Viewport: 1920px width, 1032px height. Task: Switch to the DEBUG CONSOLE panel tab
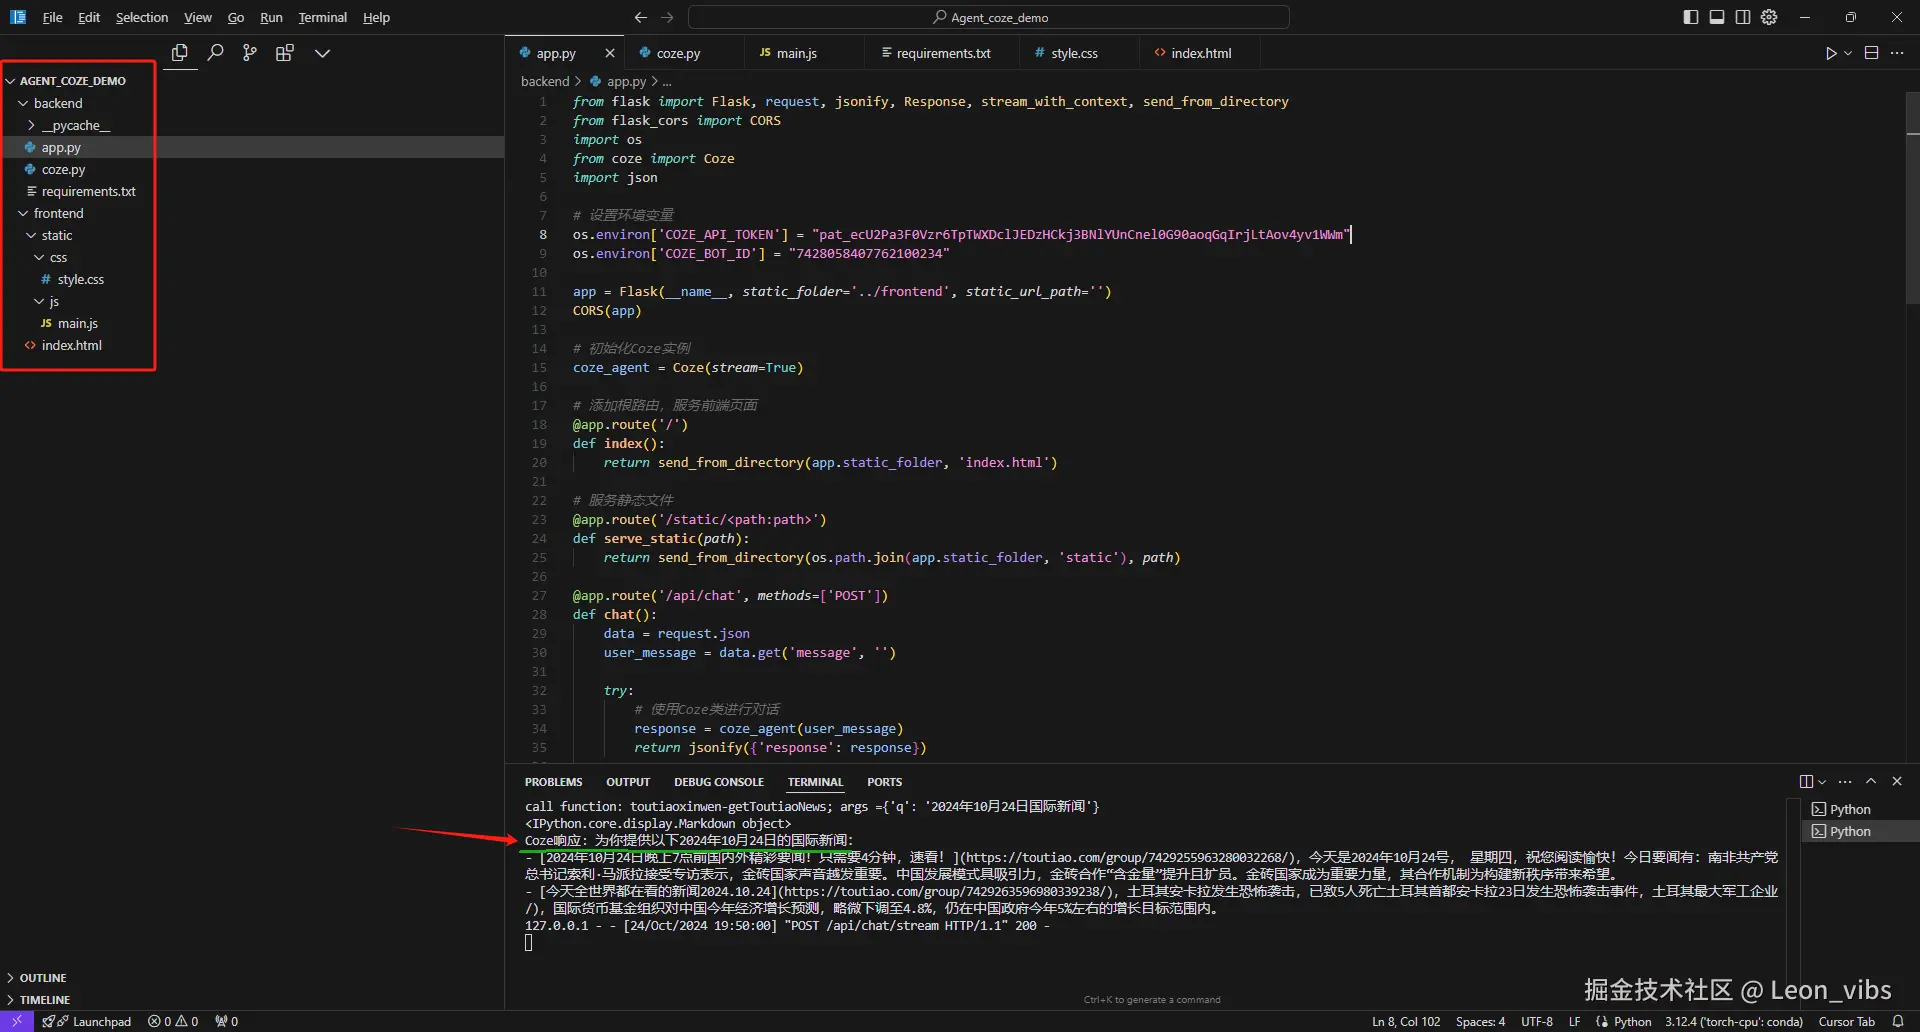click(x=718, y=782)
